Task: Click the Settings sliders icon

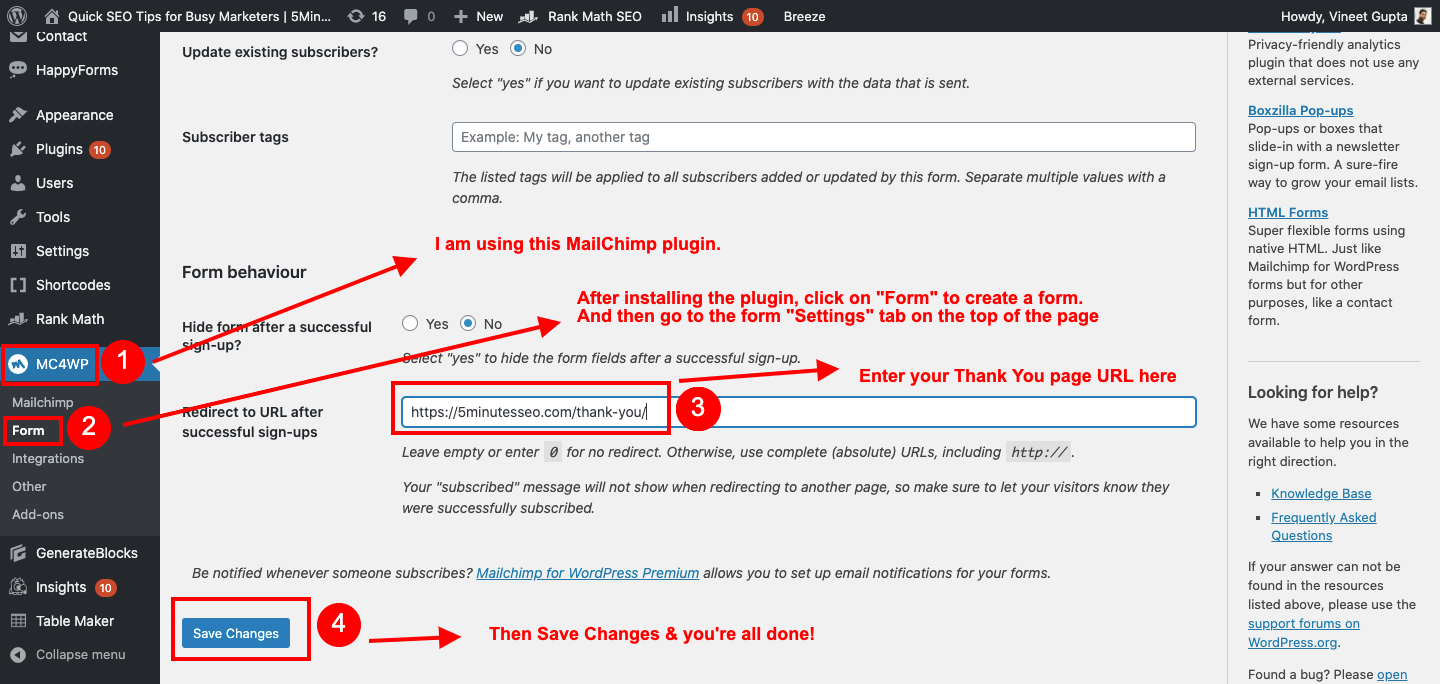Action: click(x=17, y=251)
